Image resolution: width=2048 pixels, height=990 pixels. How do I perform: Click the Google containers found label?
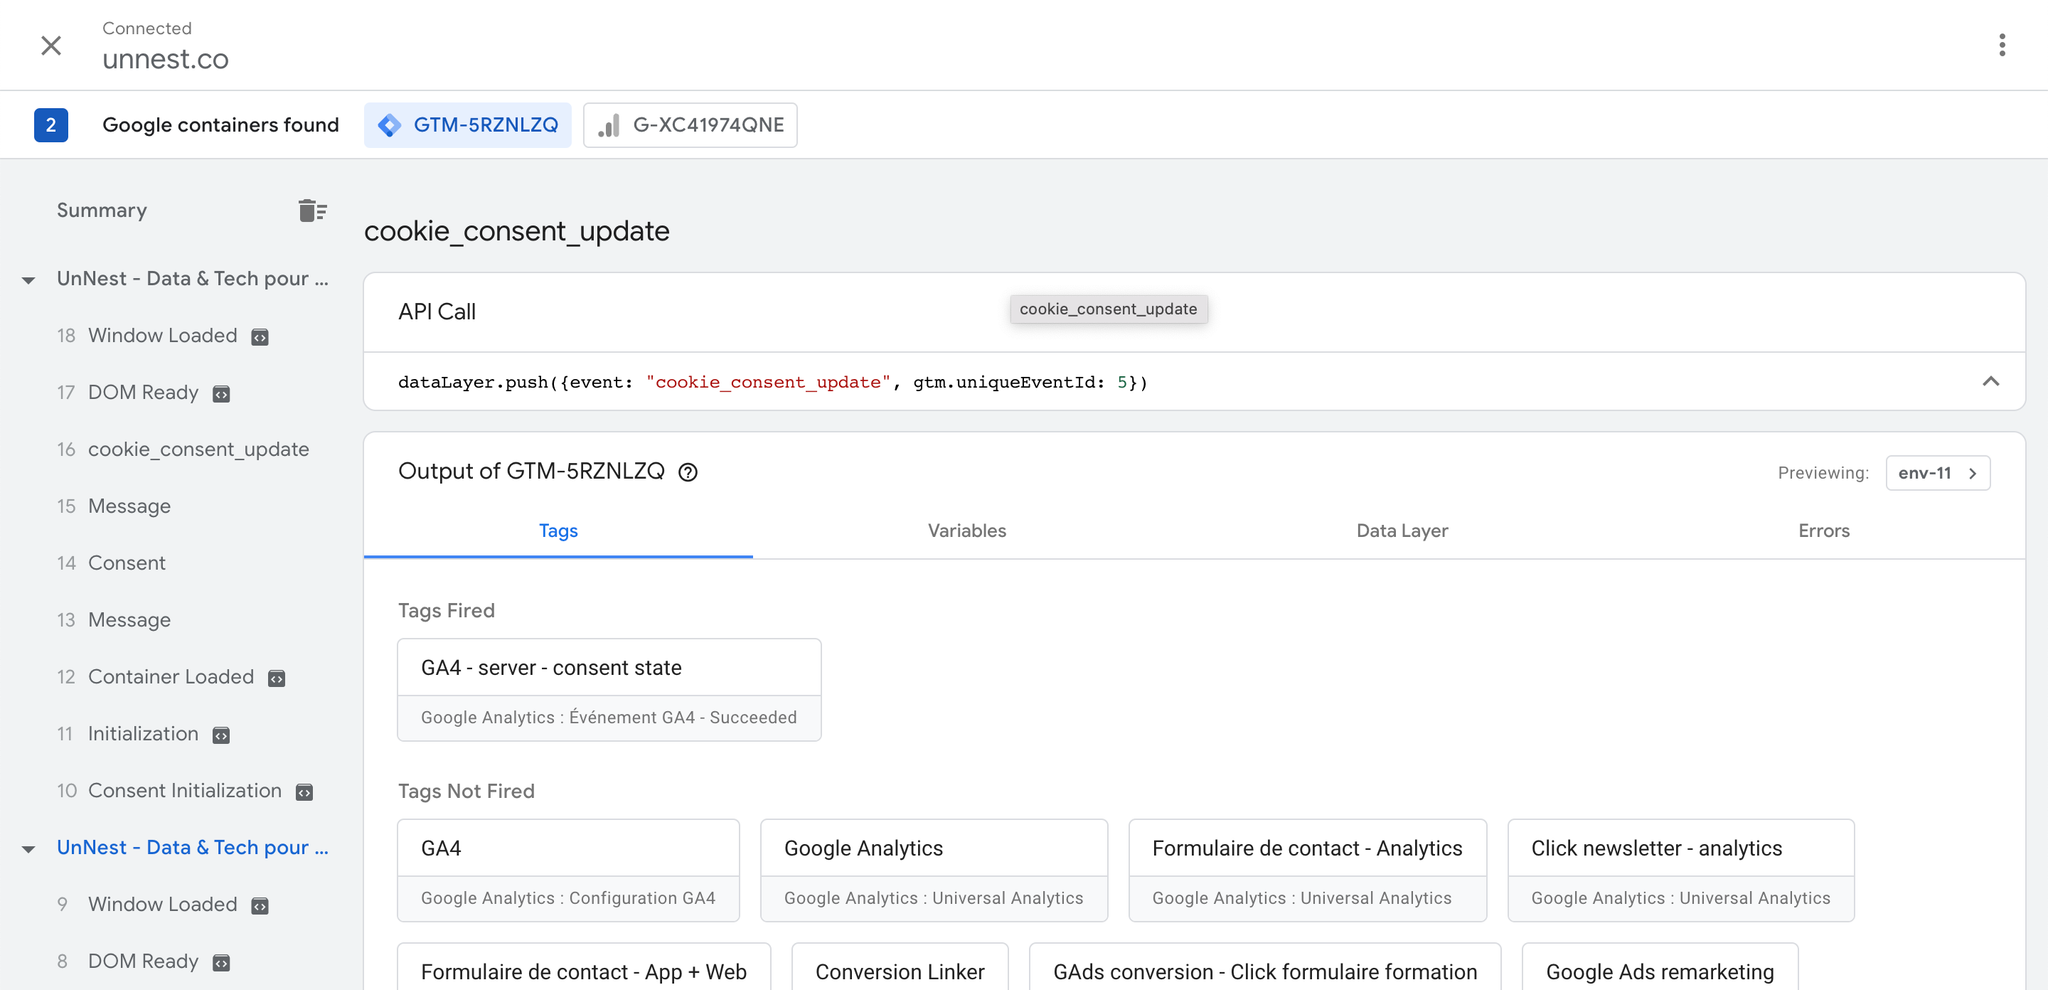coord(221,125)
